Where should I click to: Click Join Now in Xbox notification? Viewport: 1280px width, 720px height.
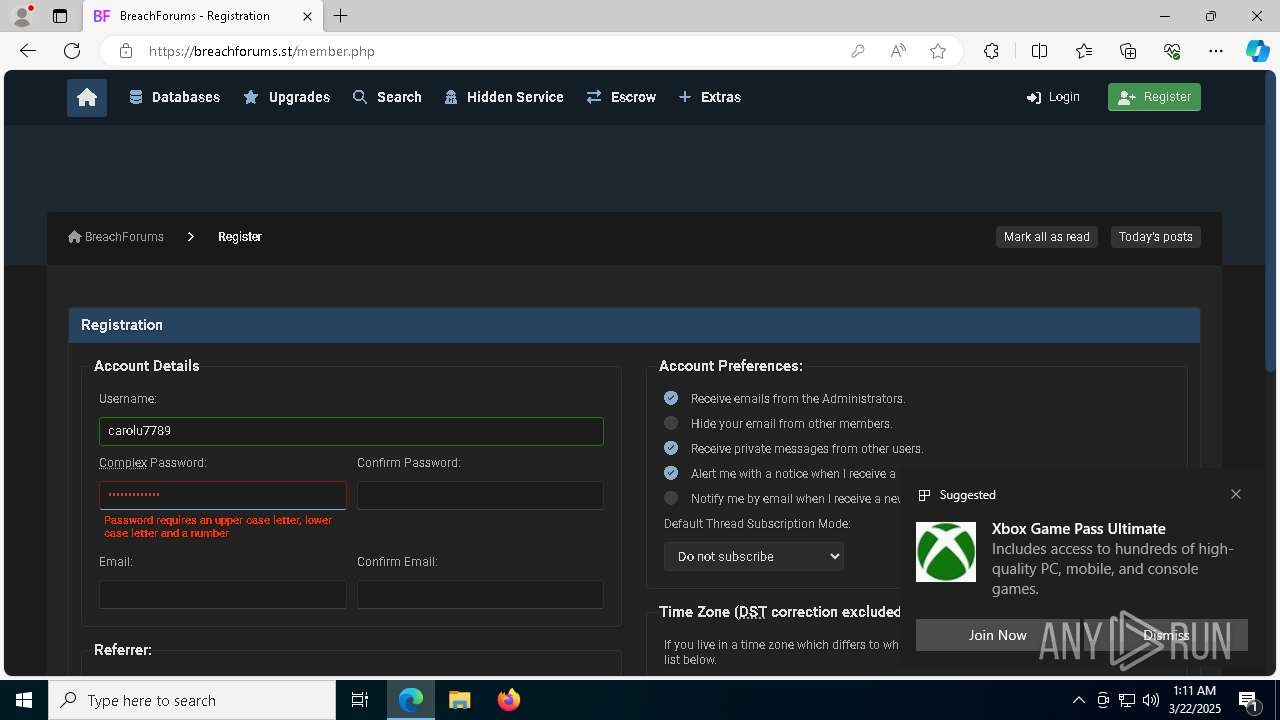997,635
